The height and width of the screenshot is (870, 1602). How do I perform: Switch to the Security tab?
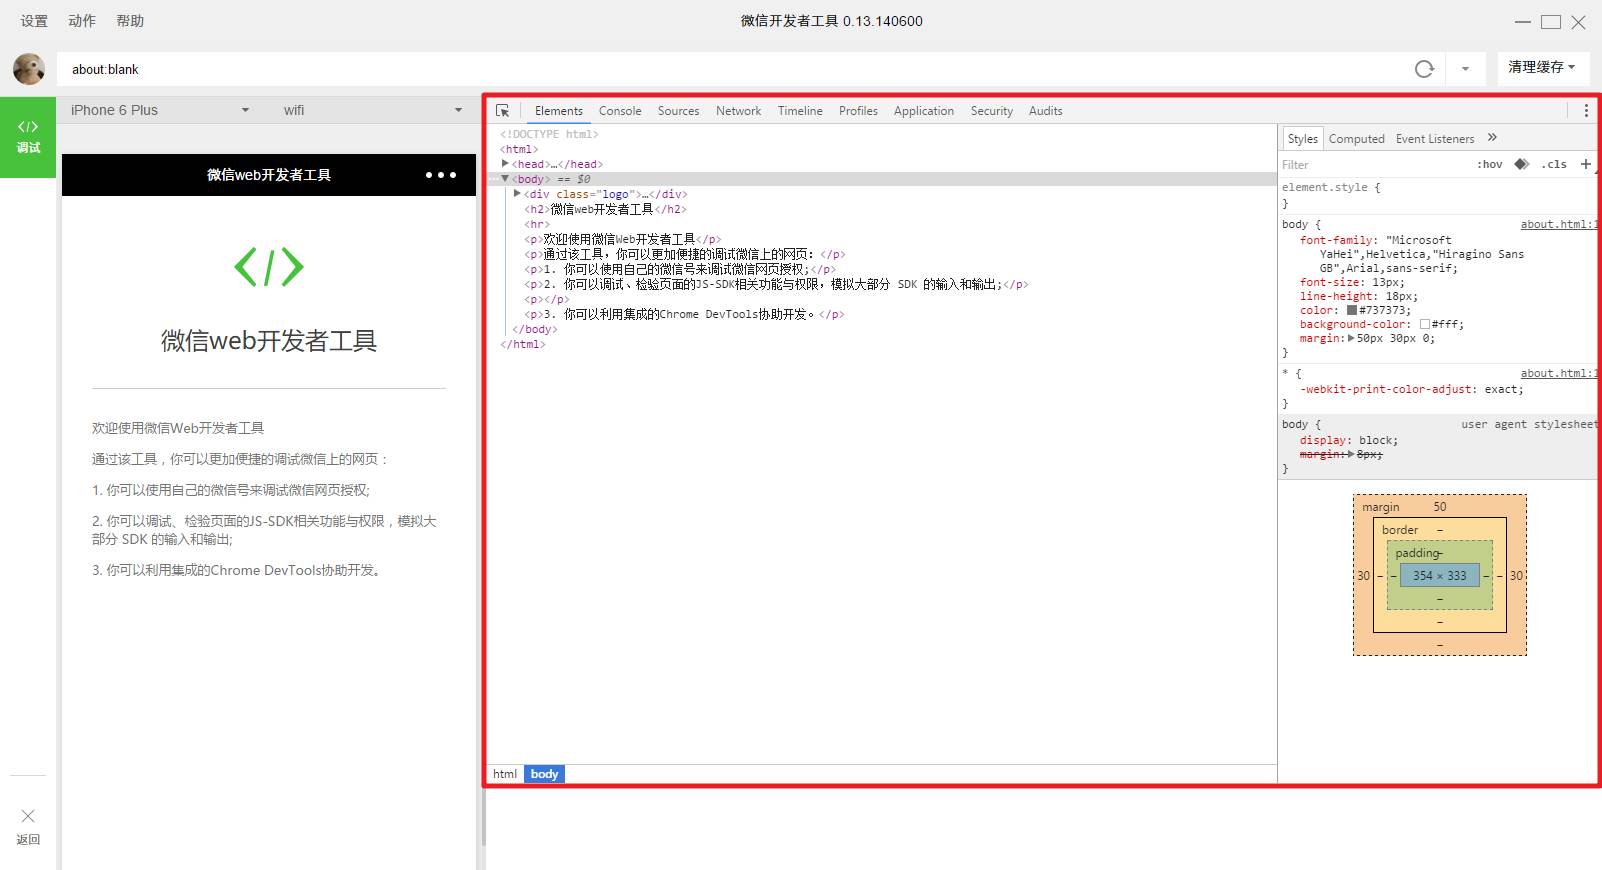click(992, 111)
